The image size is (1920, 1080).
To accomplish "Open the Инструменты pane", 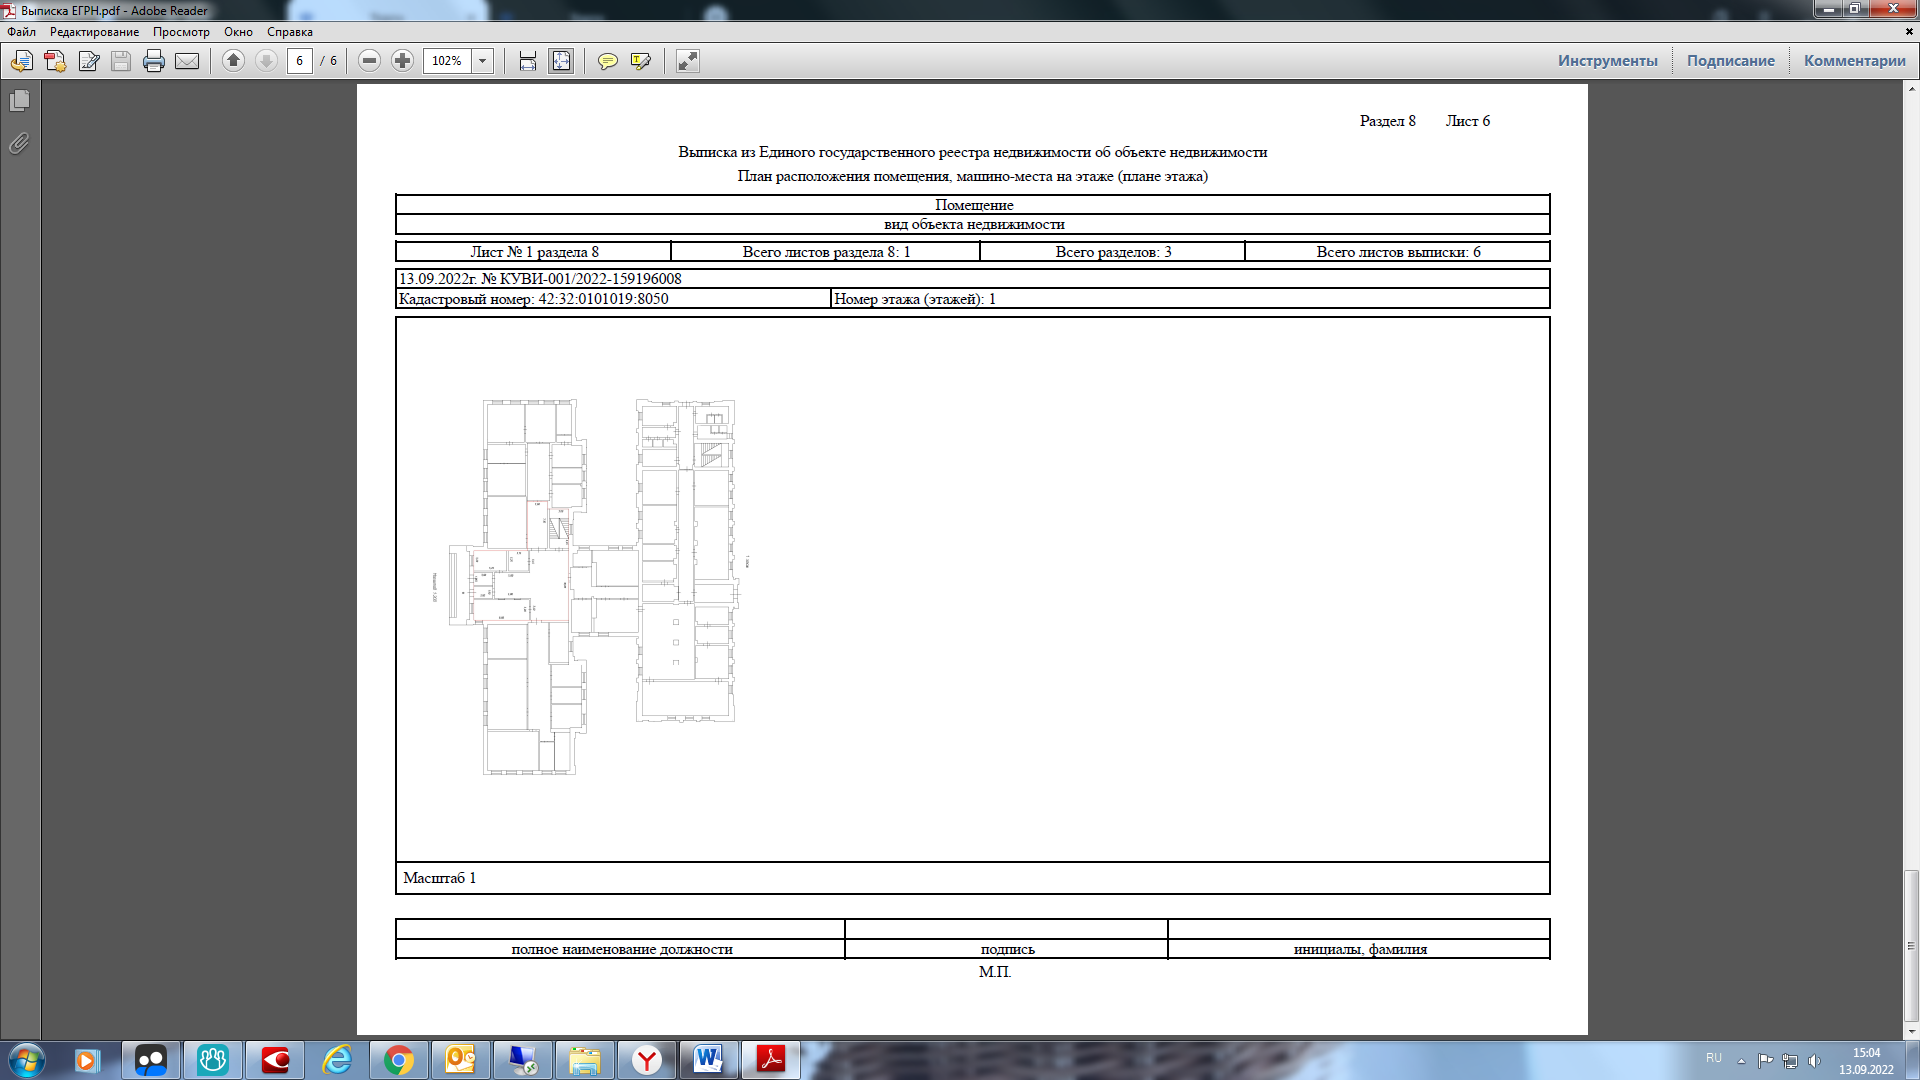I will coord(1607,61).
